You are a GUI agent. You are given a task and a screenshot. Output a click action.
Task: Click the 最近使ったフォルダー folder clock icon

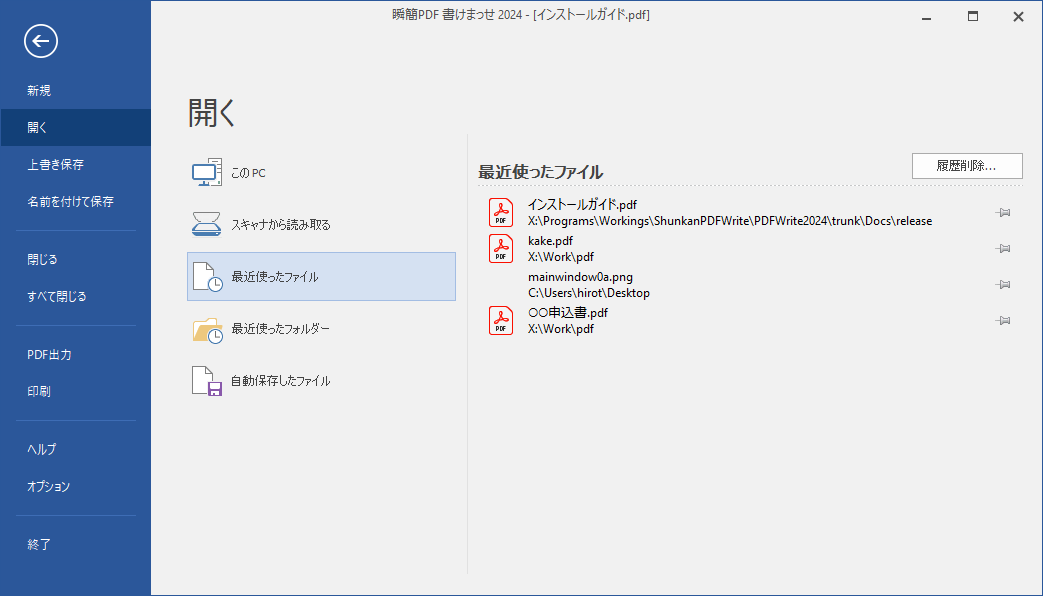(x=207, y=329)
